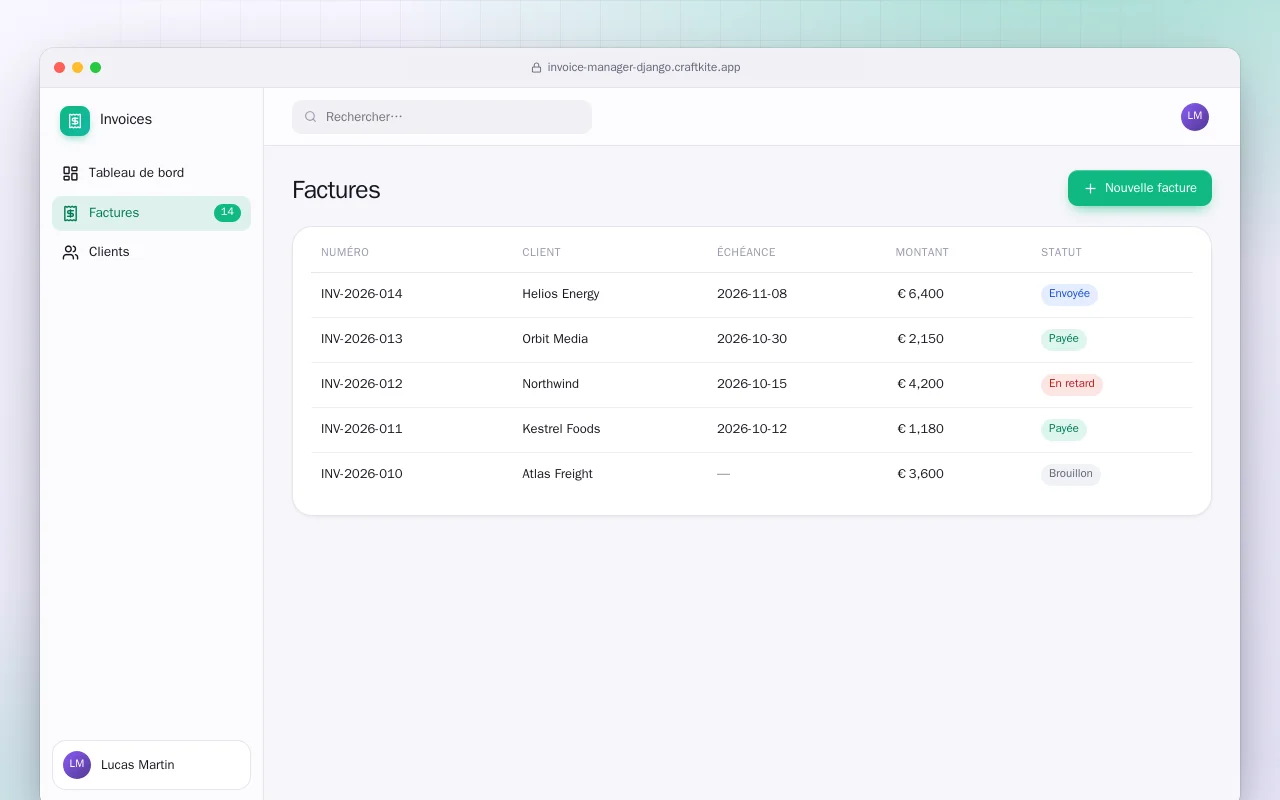Click the Factures page heading
The width and height of the screenshot is (1280, 800).
tap(336, 190)
